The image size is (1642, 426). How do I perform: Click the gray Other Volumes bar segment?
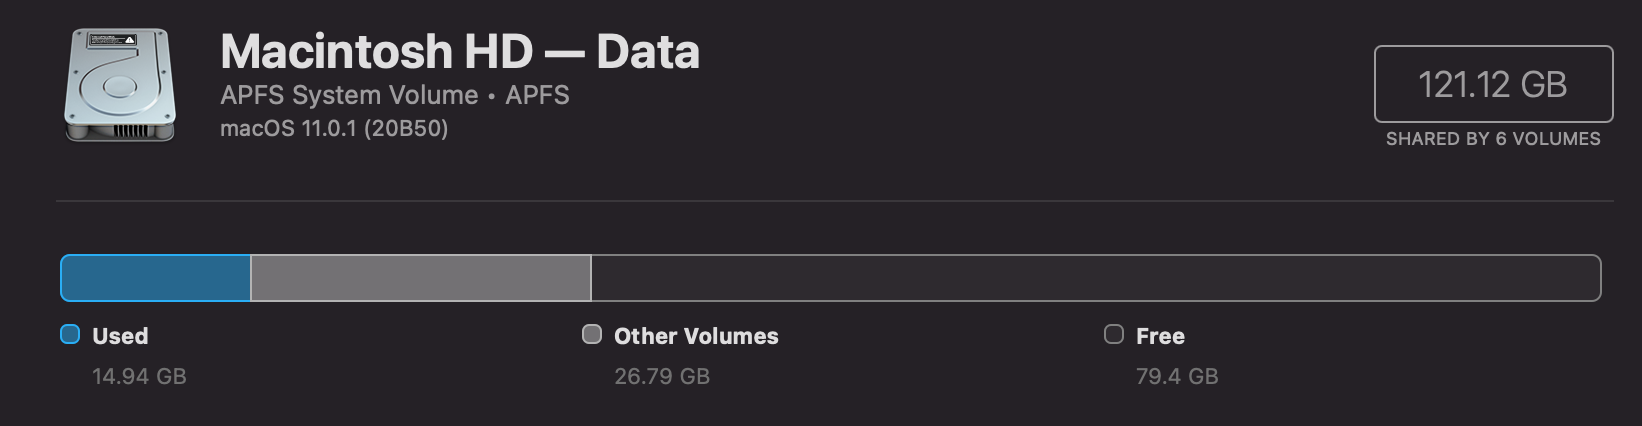pos(420,278)
